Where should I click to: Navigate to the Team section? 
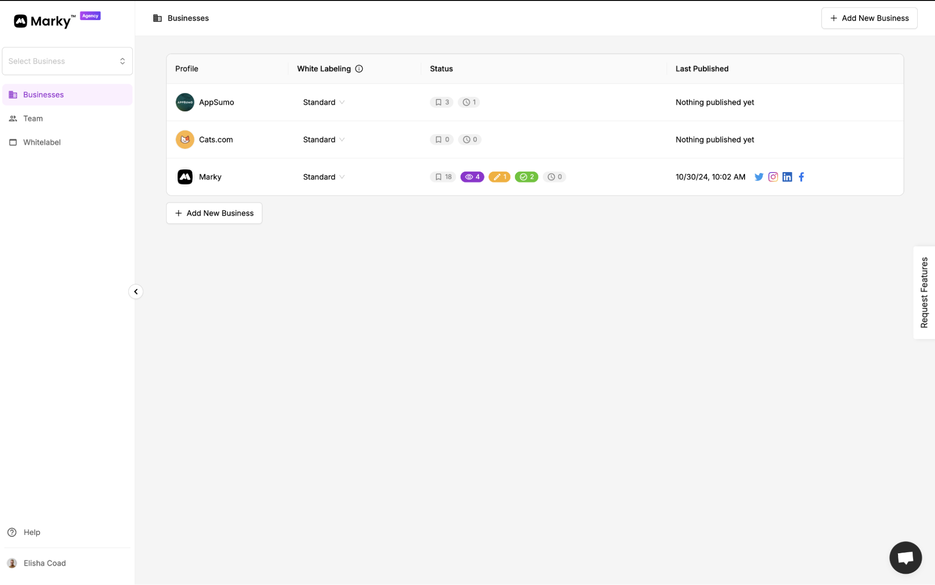[x=33, y=118]
